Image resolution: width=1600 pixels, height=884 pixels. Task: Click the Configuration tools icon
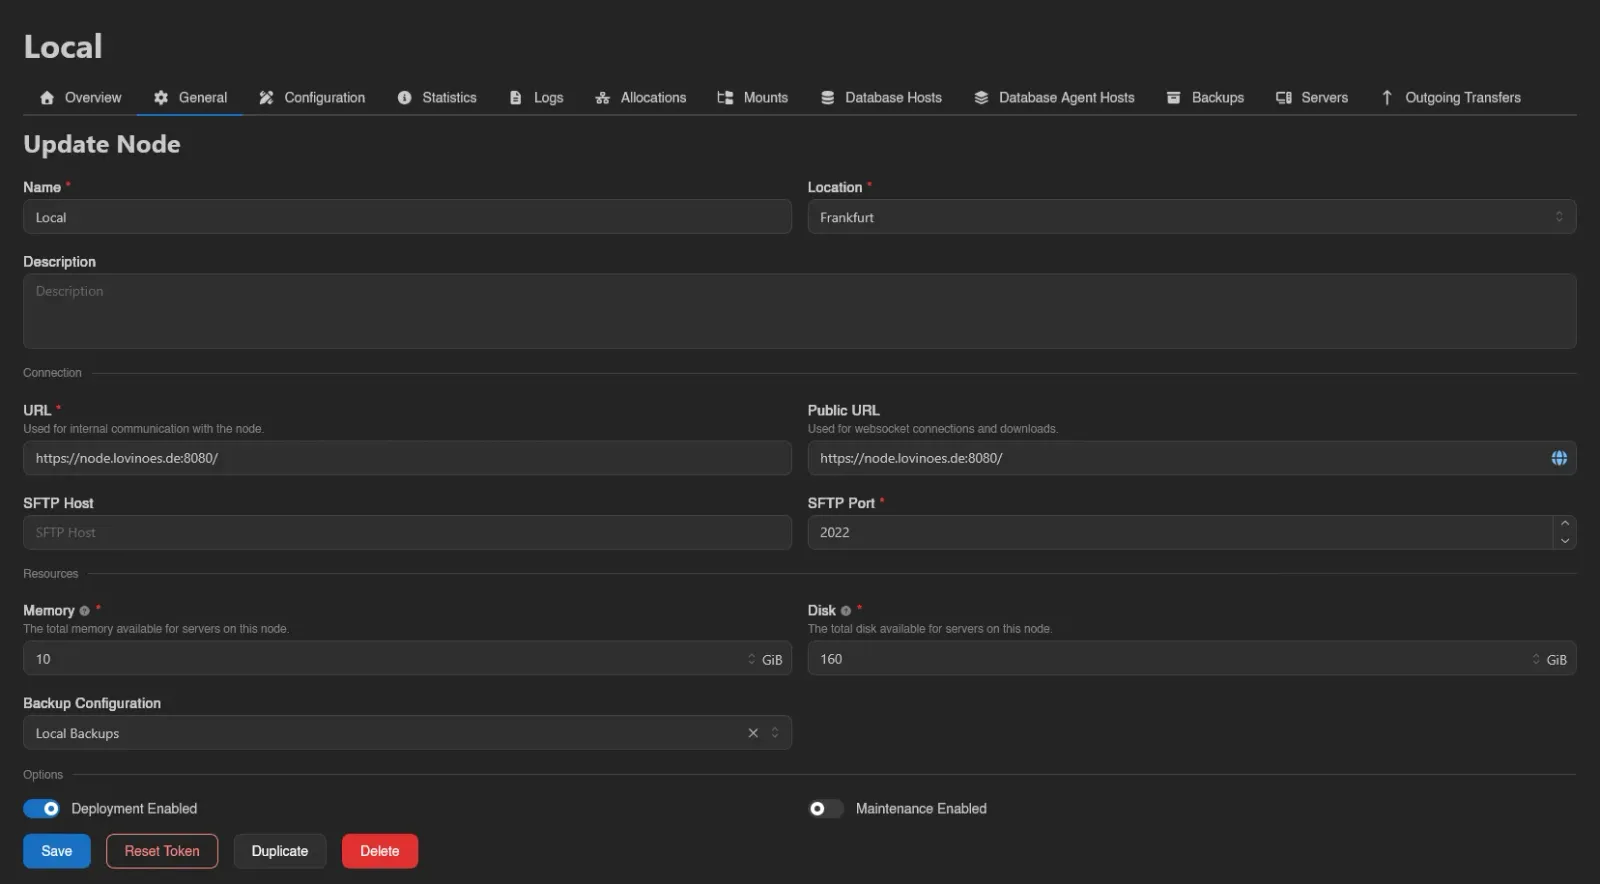point(266,98)
